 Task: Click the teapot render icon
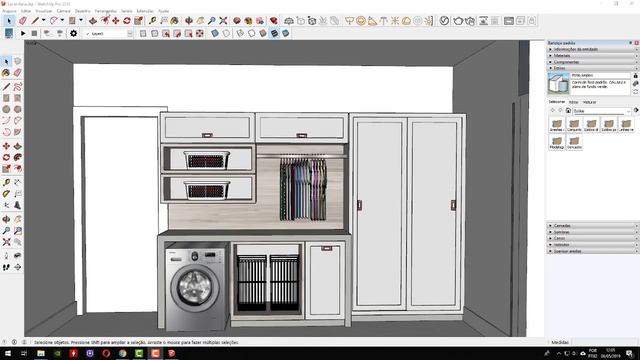pos(458,20)
